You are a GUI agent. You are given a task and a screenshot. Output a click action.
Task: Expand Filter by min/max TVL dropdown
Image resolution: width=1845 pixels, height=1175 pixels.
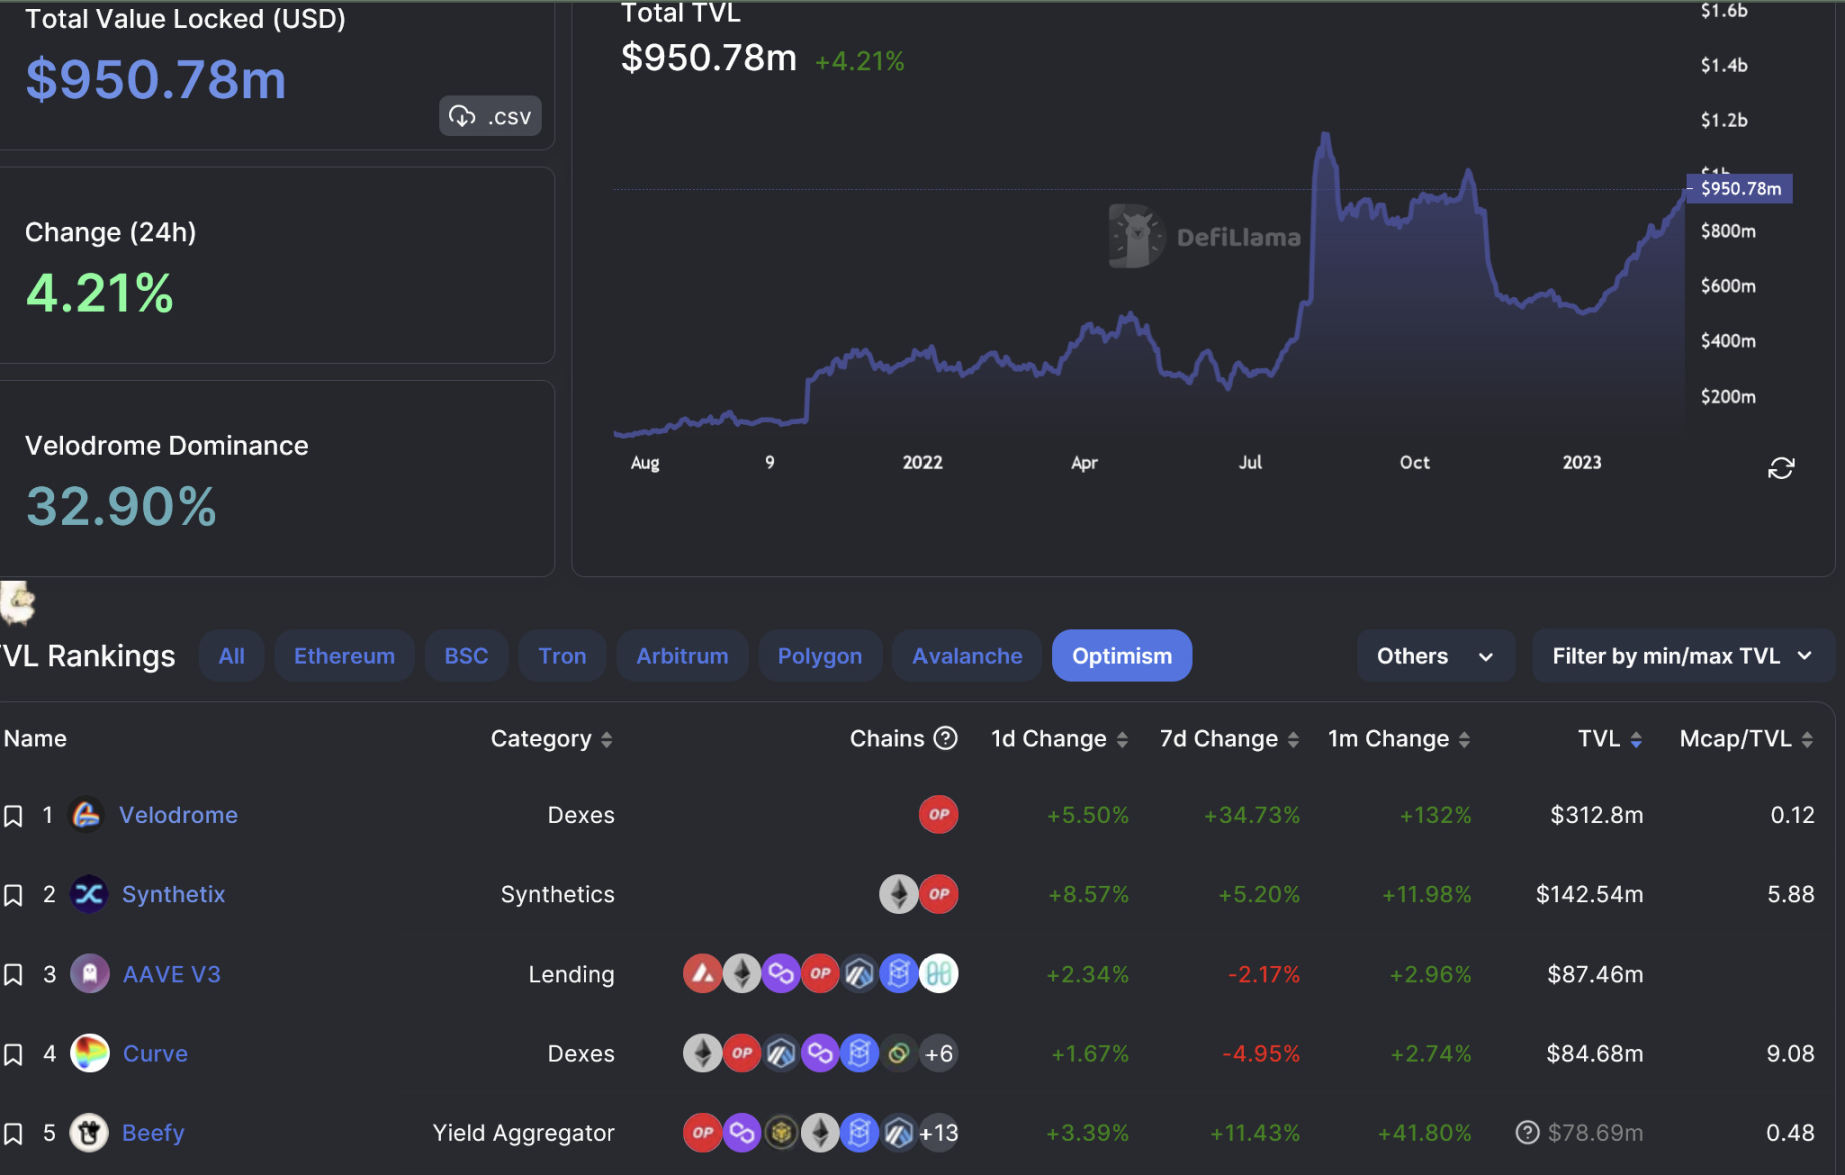click(1682, 656)
